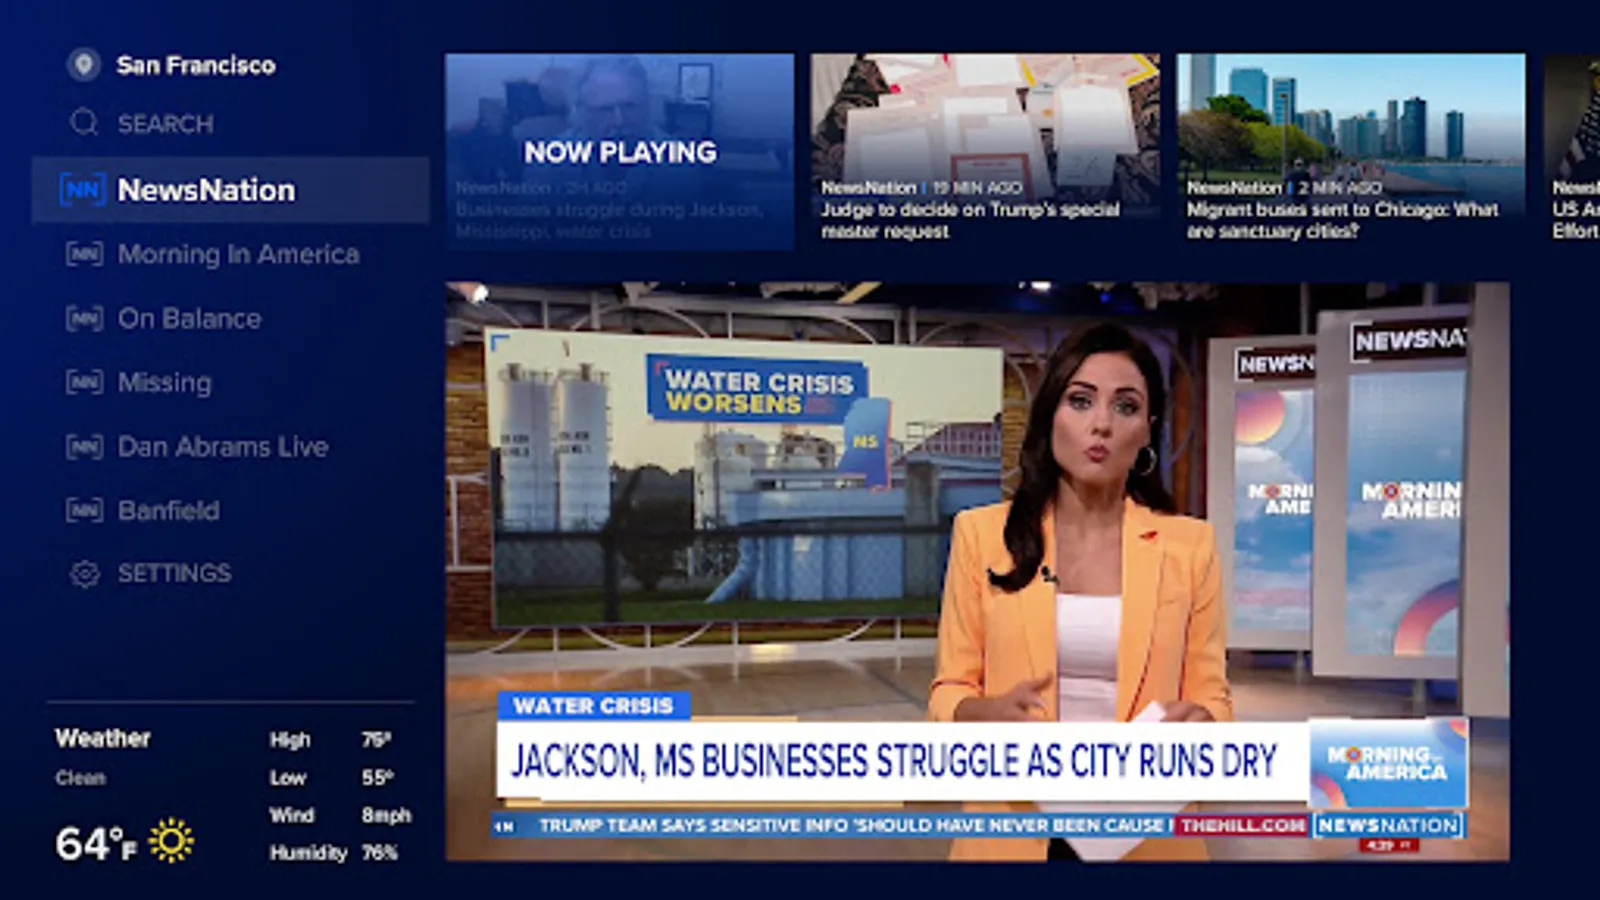Click the headline 'Judge to decide on Trump's special master request'

[x=970, y=220]
